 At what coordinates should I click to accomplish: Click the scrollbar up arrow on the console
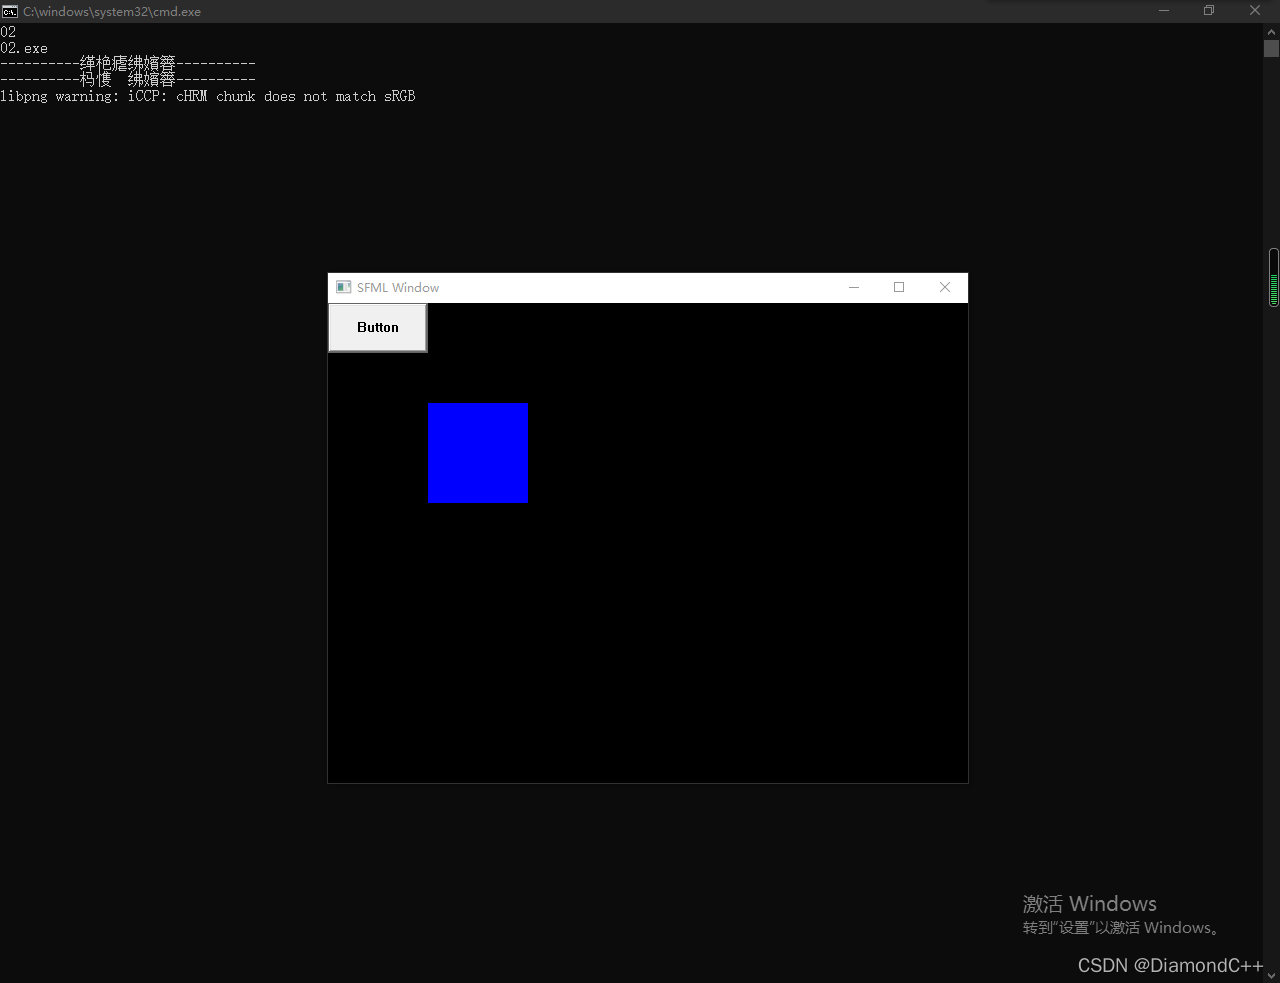(x=1271, y=31)
